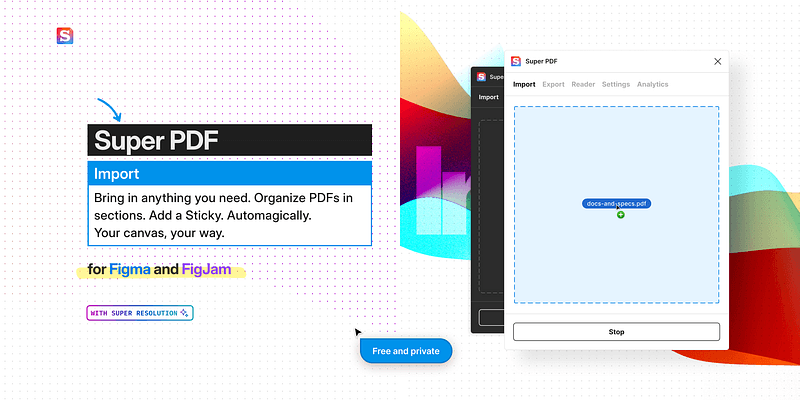This screenshot has width=800, height=400.
Task: Switch to the Import tab in front window
Action: pyautogui.click(x=524, y=84)
